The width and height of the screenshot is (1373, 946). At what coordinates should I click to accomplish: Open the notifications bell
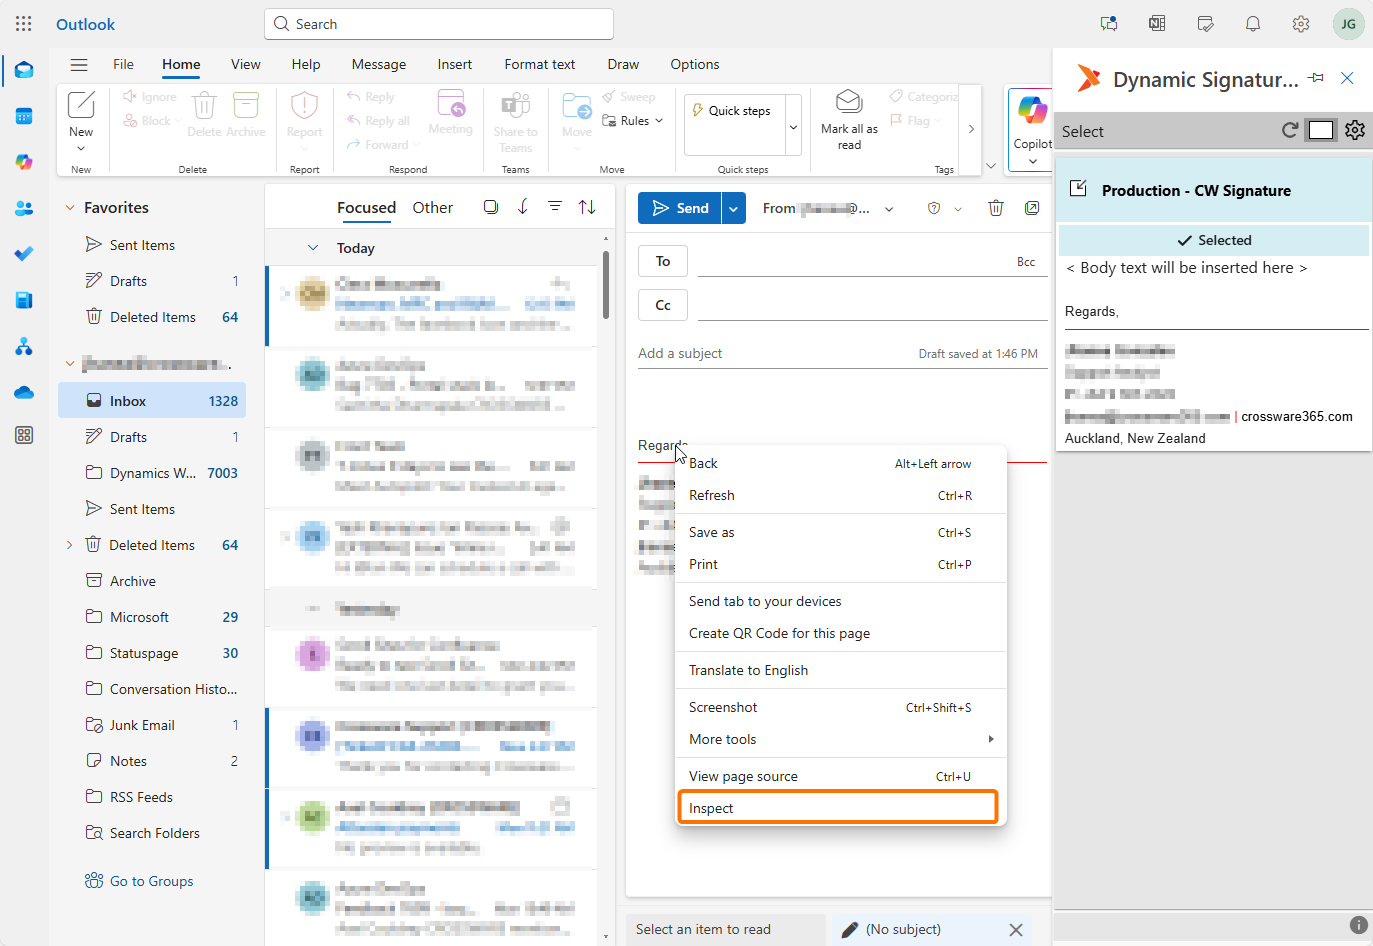pyautogui.click(x=1252, y=24)
